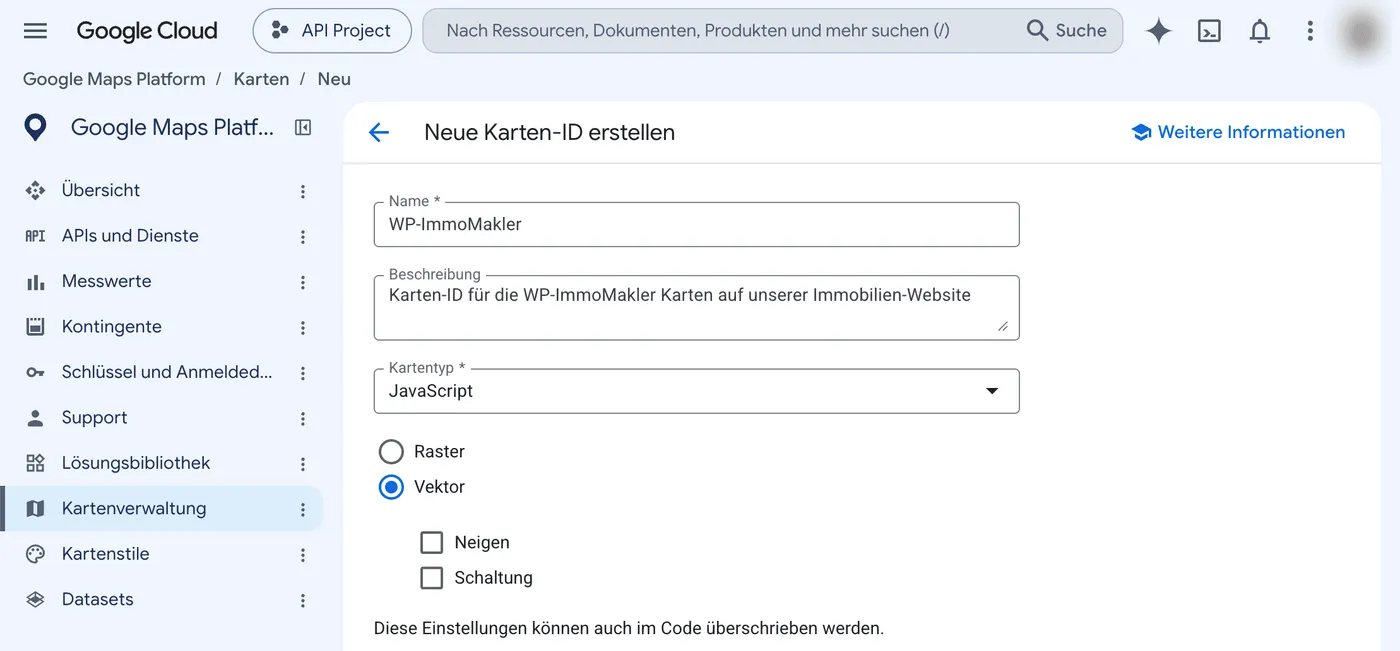Click the Google Maps Platform sidebar title
This screenshot has height=651, width=1400.
coord(172,128)
